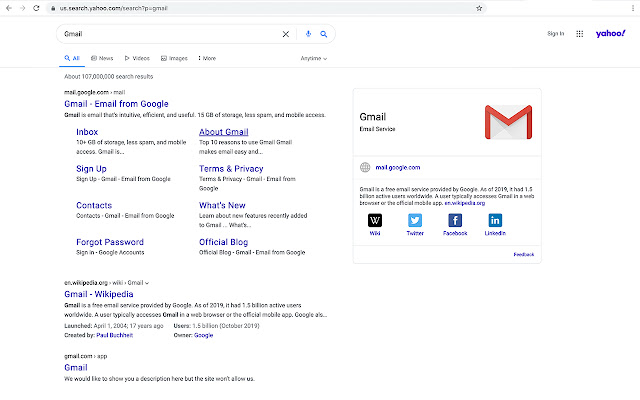Open the apps grid icon
This screenshot has width=640, height=400.
tap(580, 34)
